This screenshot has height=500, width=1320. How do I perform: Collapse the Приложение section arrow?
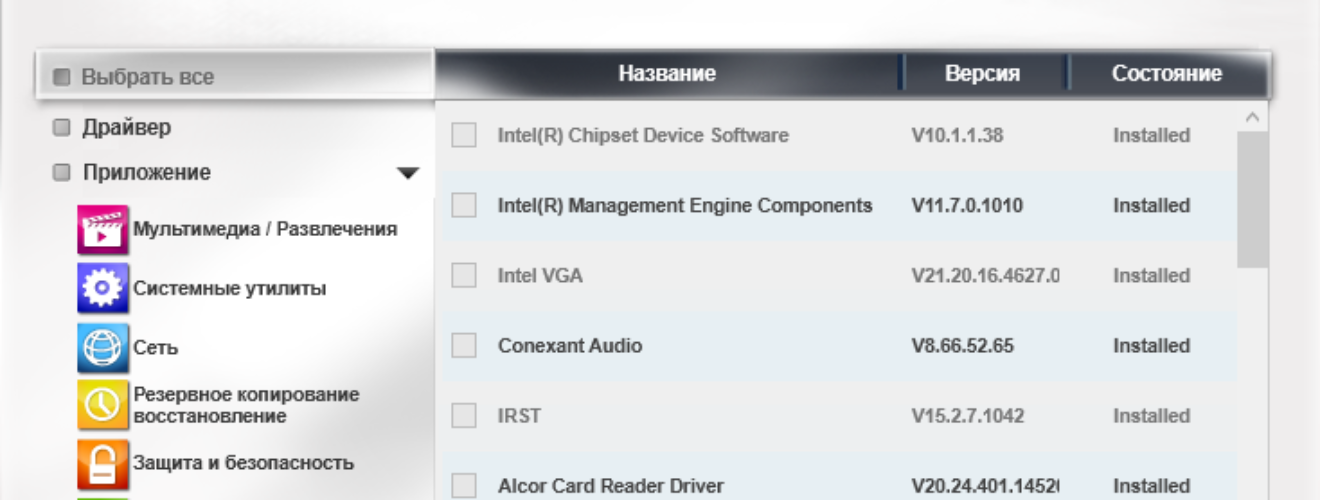[x=408, y=174]
